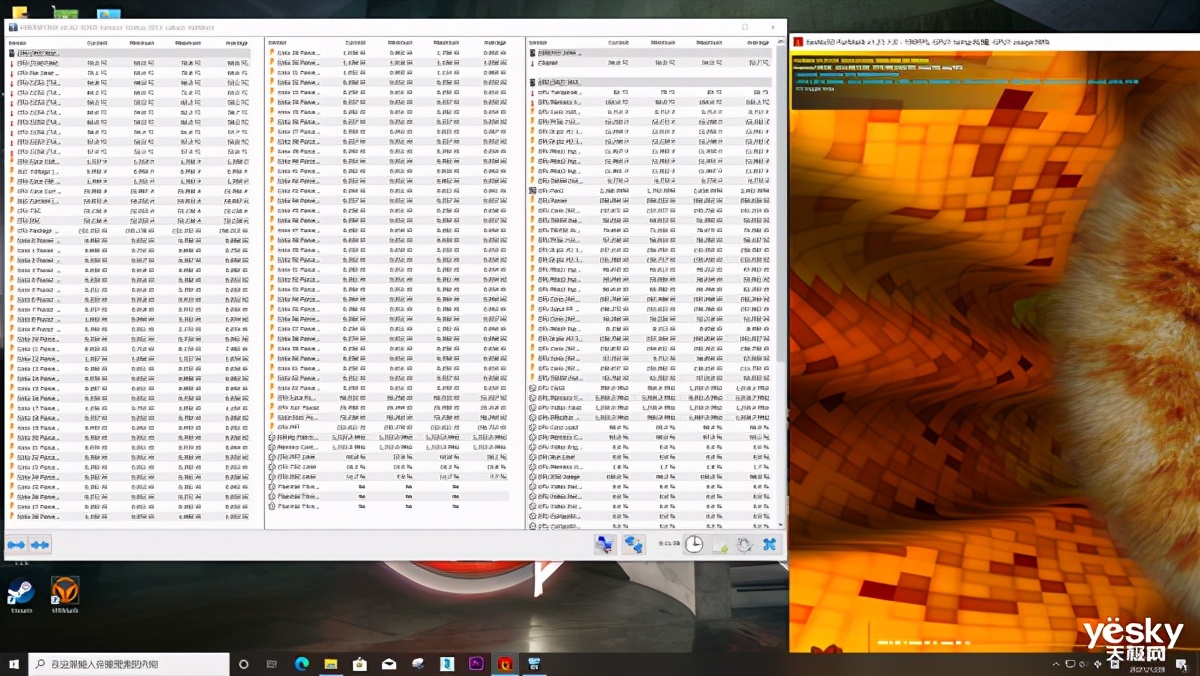Open sensor settings via the gear icon
Image resolution: width=1200 pixels, height=676 pixels.
pyautogui.click(x=744, y=545)
